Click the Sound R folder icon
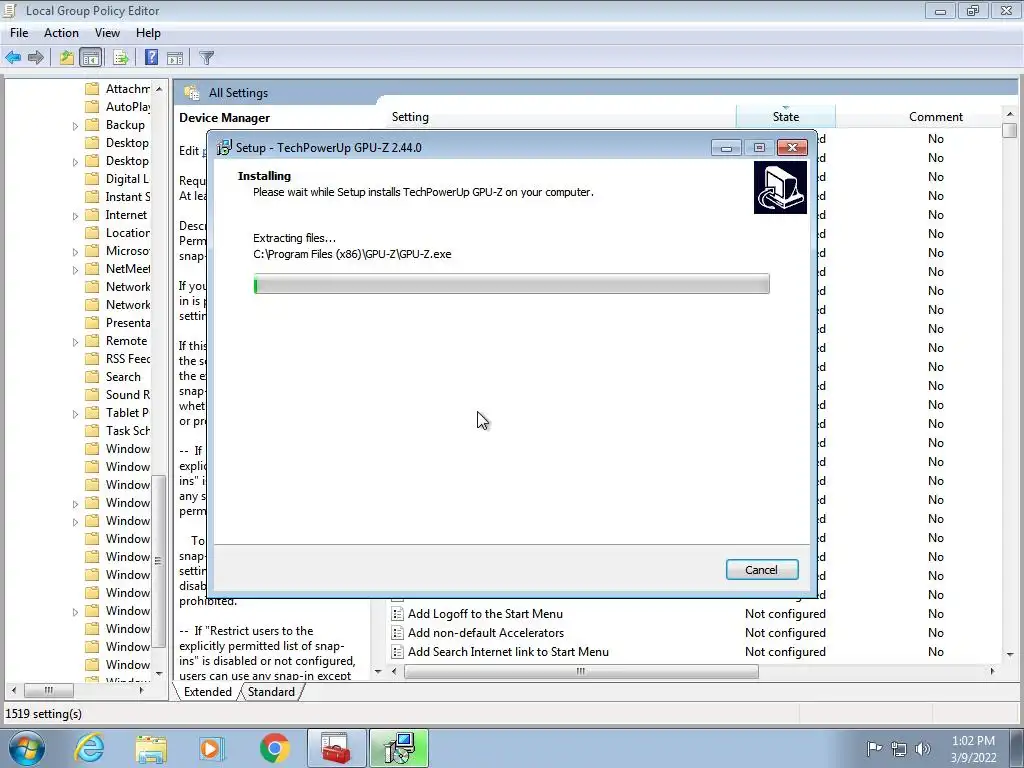The height and width of the screenshot is (768, 1024). tap(93, 394)
